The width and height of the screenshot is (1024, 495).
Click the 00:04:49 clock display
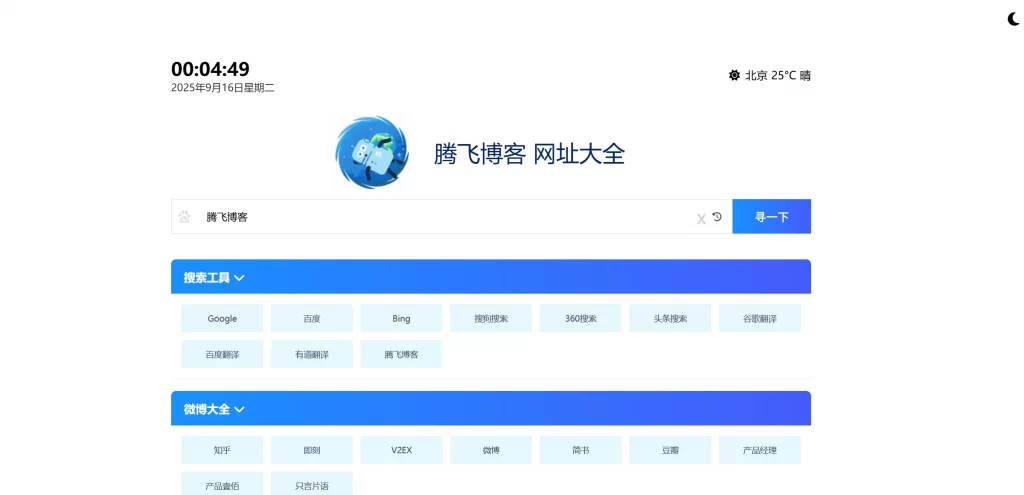[210, 69]
